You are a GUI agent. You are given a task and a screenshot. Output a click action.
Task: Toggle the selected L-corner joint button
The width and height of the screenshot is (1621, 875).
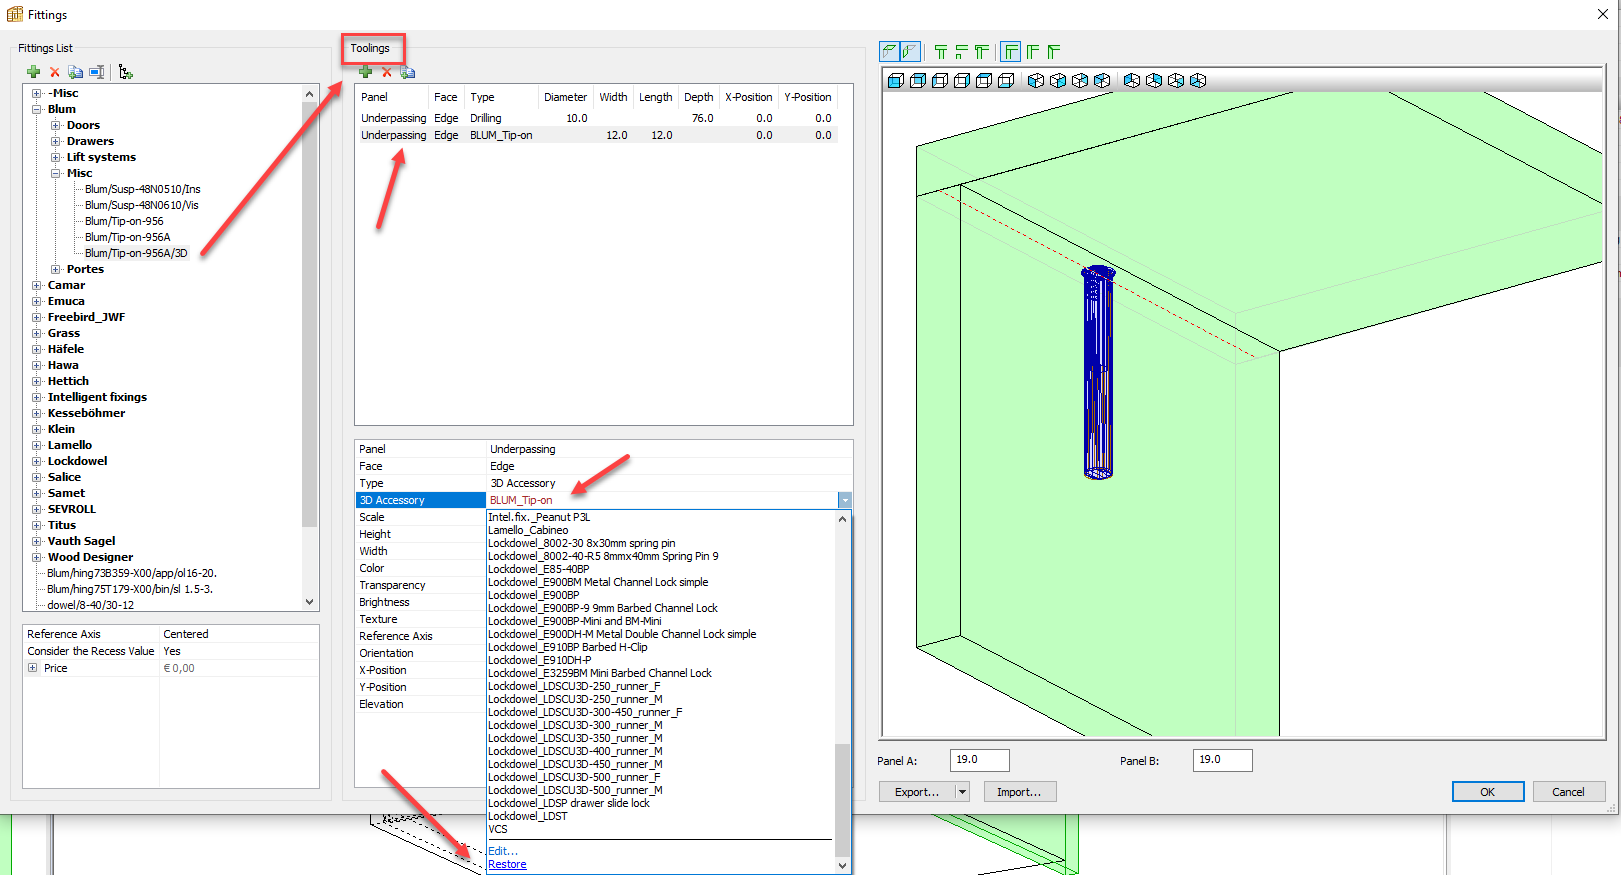click(x=1011, y=52)
